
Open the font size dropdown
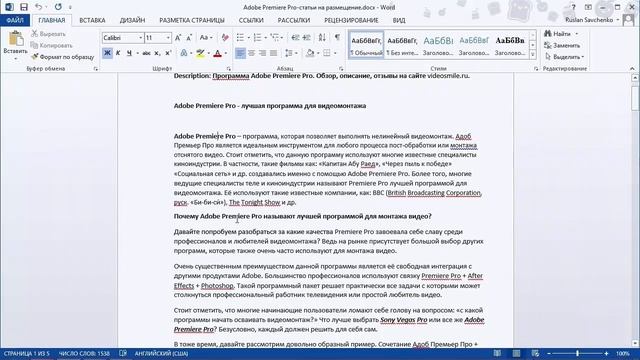pos(168,38)
